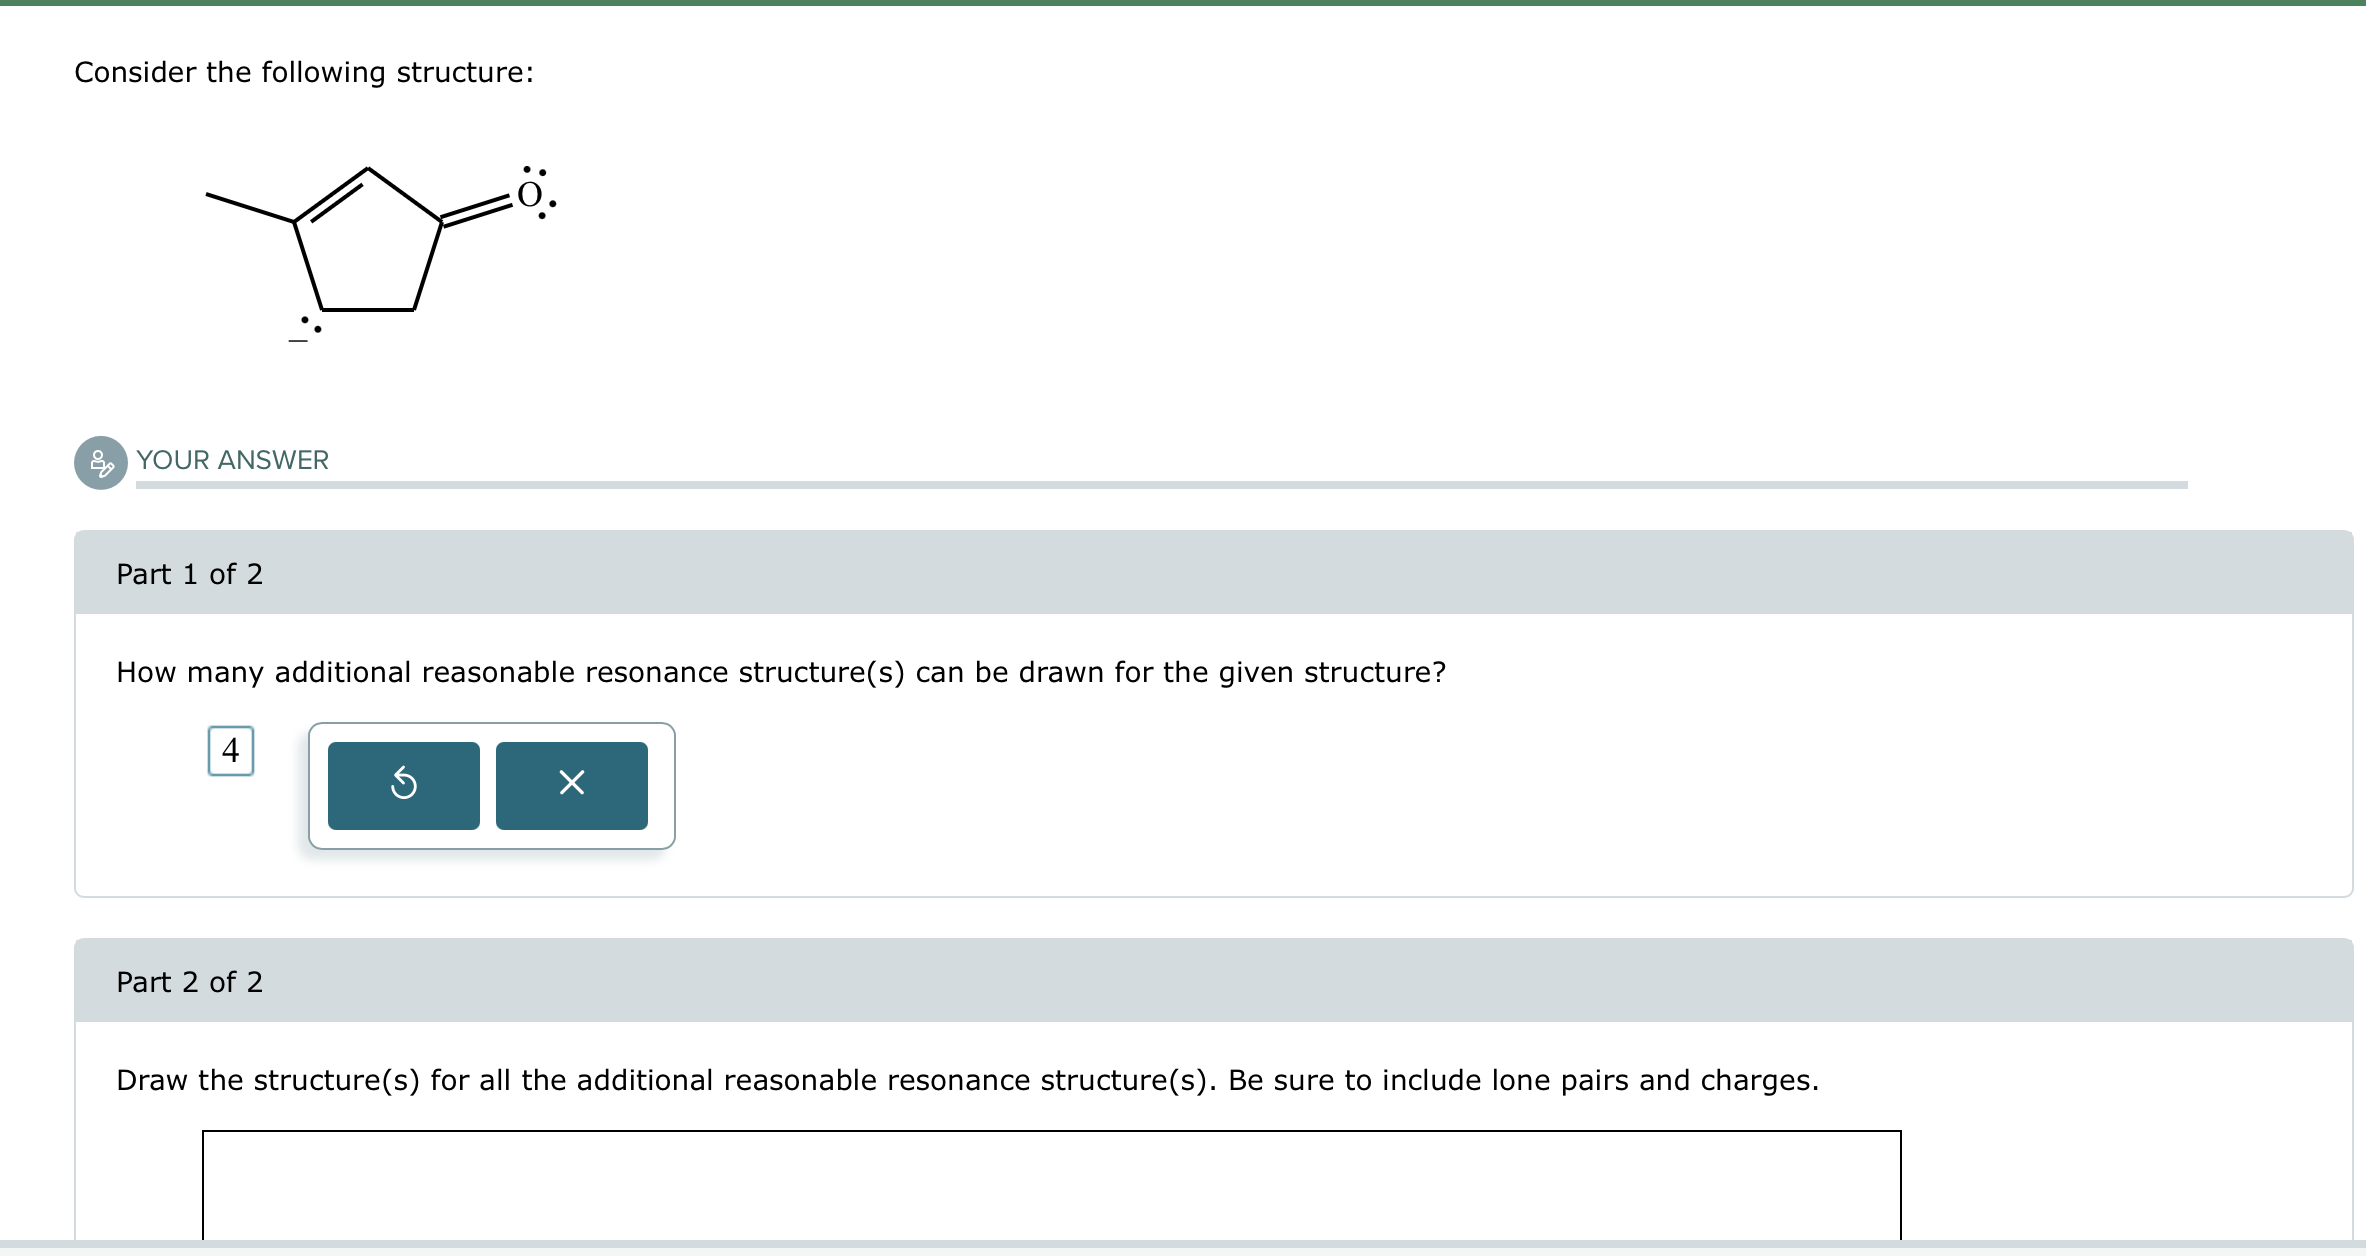Image resolution: width=2366 pixels, height=1256 pixels.
Task: Click the X icon next to the undo button
Action: click(571, 786)
